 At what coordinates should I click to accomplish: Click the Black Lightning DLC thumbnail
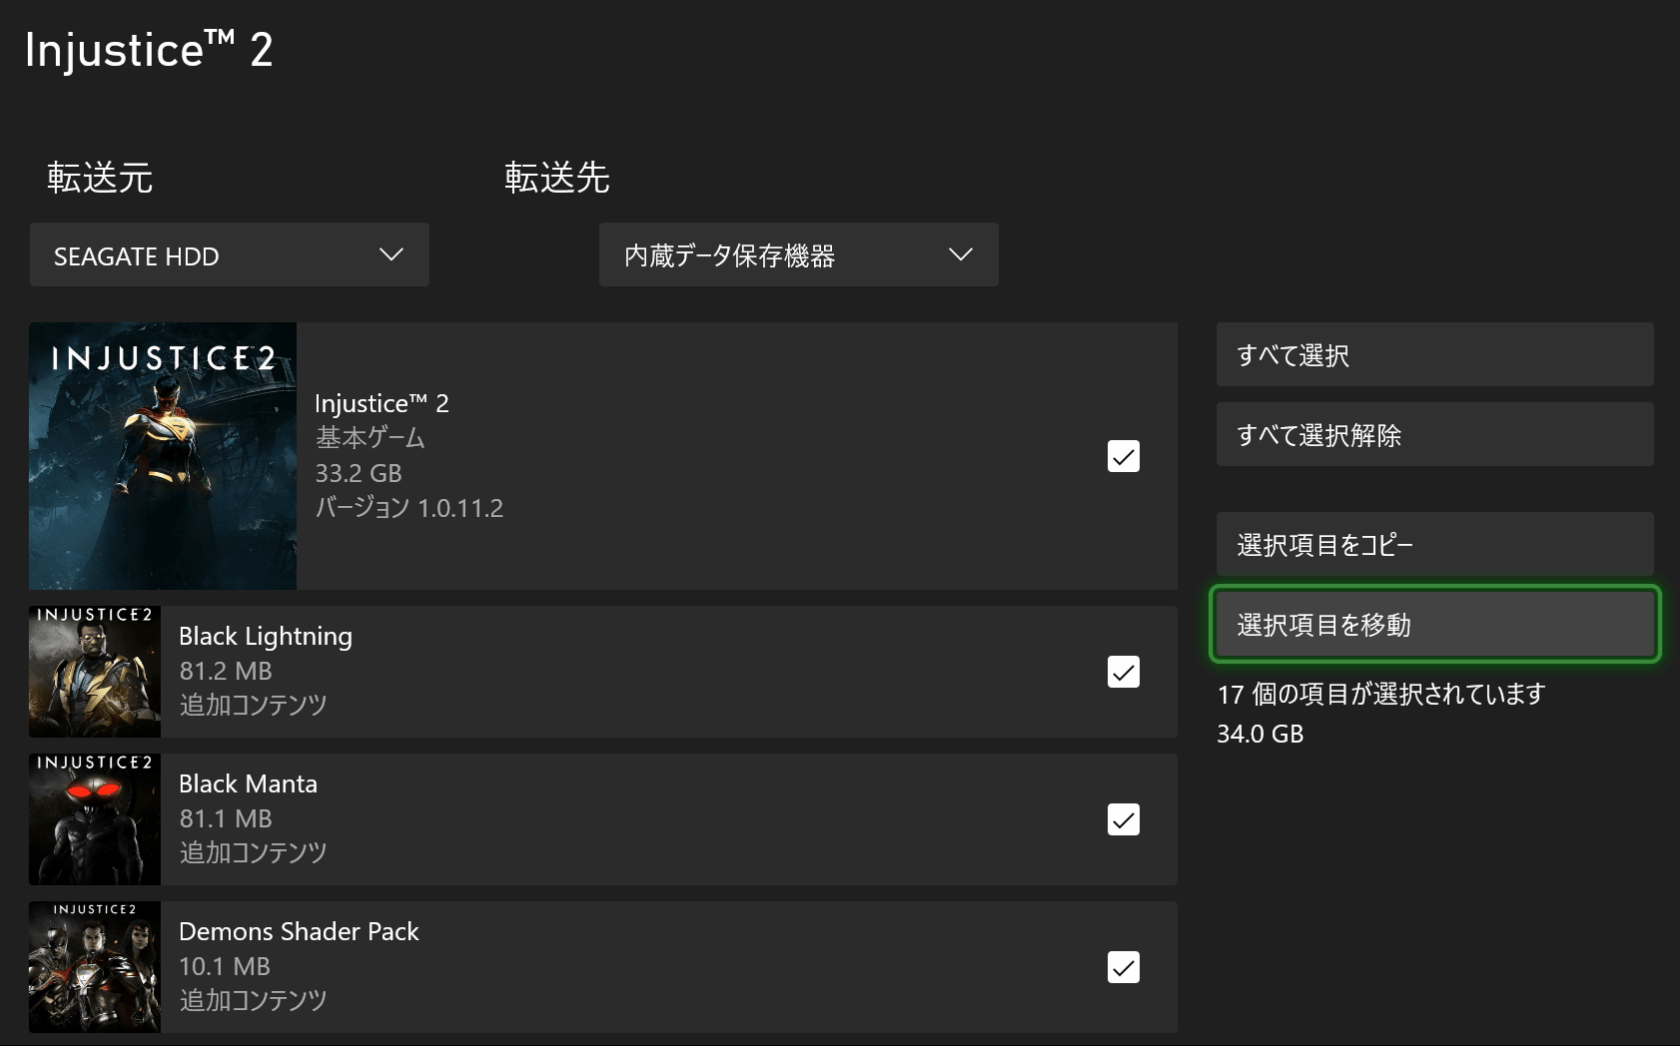pyautogui.click(x=95, y=672)
